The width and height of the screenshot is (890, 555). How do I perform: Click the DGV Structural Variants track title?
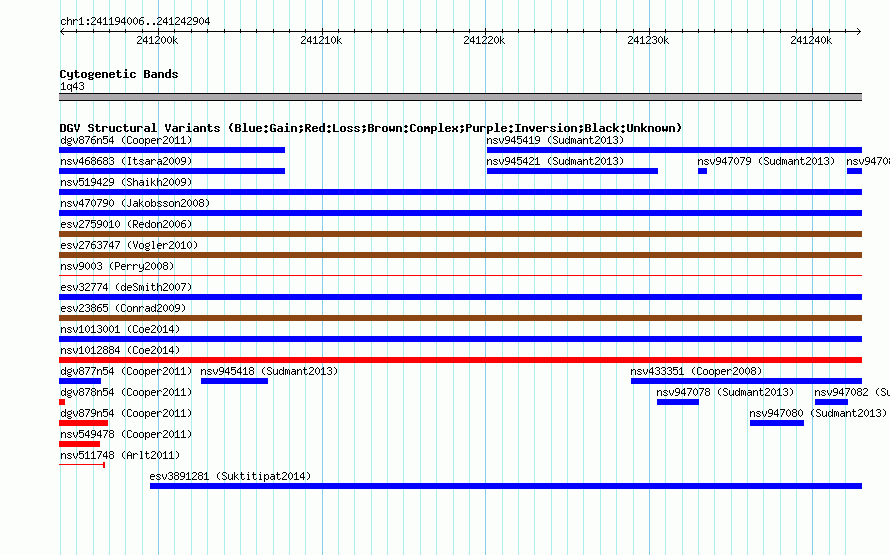pos(371,128)
